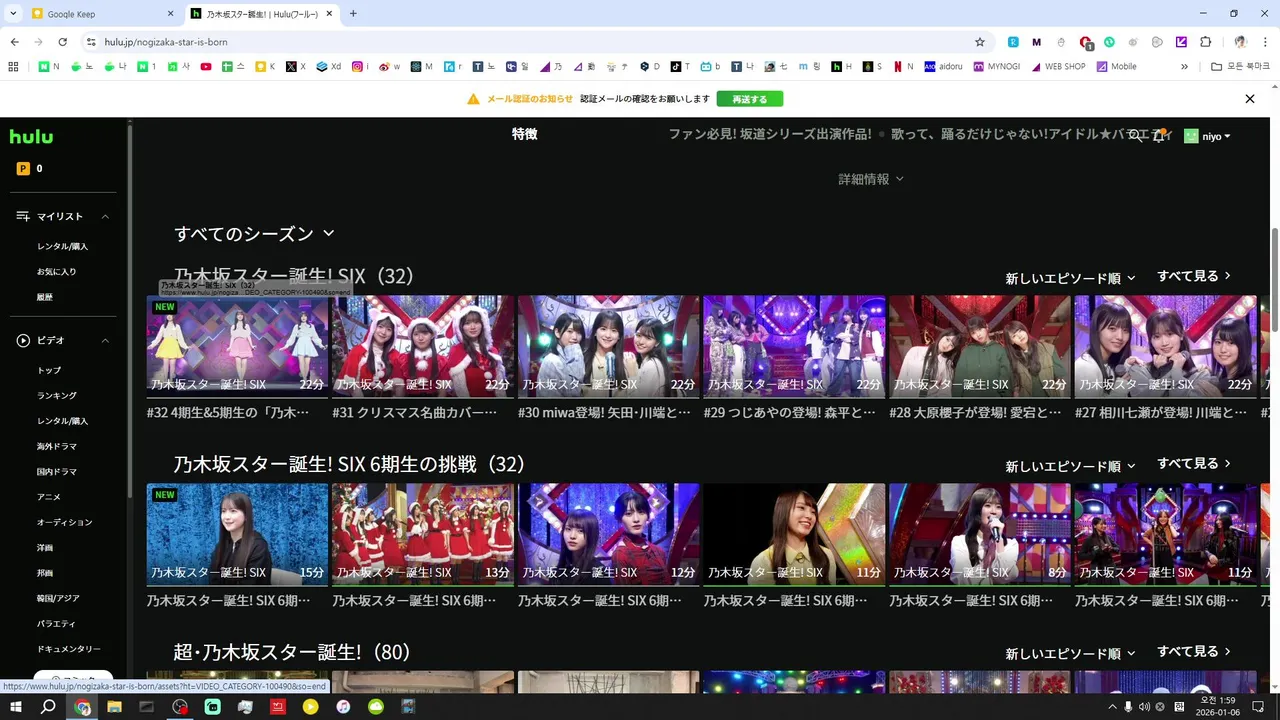Click すべて見る for 乃木坂スター誕生! SIX row
The height and width of the screenshot is (720, 1280).
coord(1194,276)
